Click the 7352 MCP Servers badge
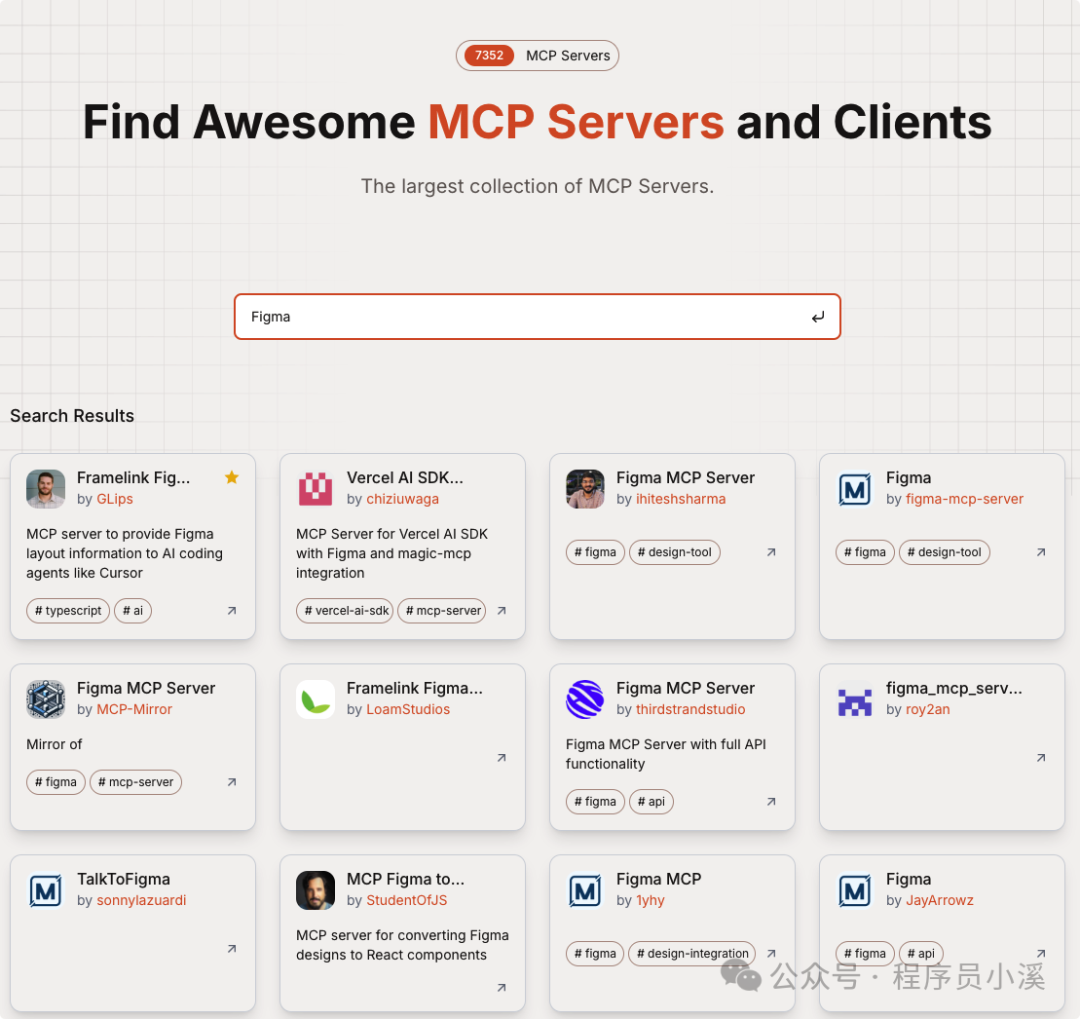Screen dimensions: 1080x1019 click(x=537, y=55)
